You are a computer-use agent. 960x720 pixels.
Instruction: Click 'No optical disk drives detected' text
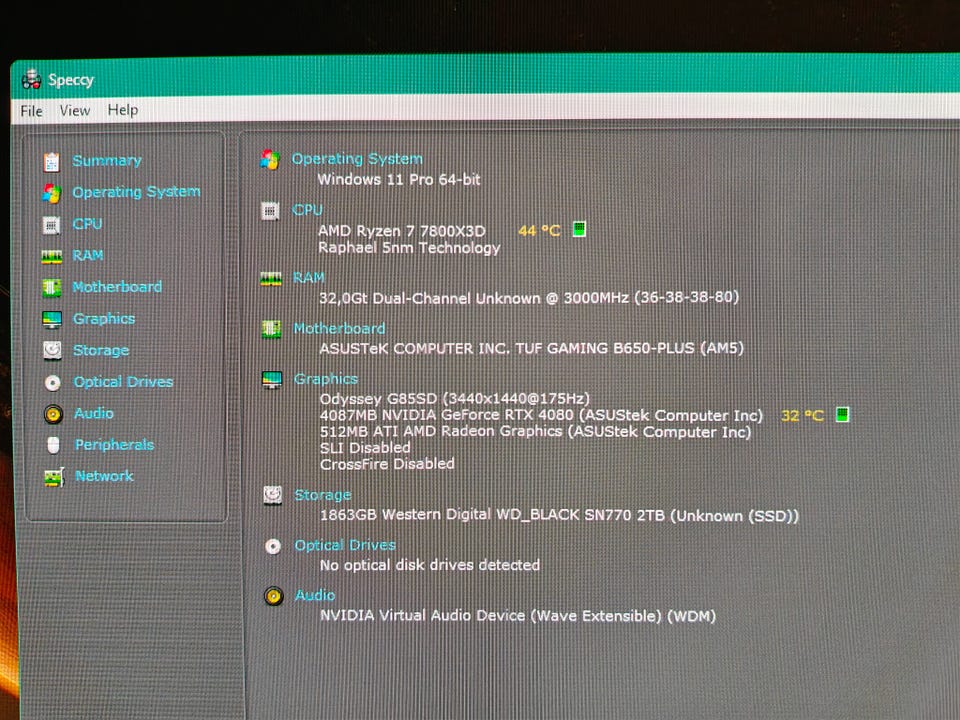tap(430, 564)
